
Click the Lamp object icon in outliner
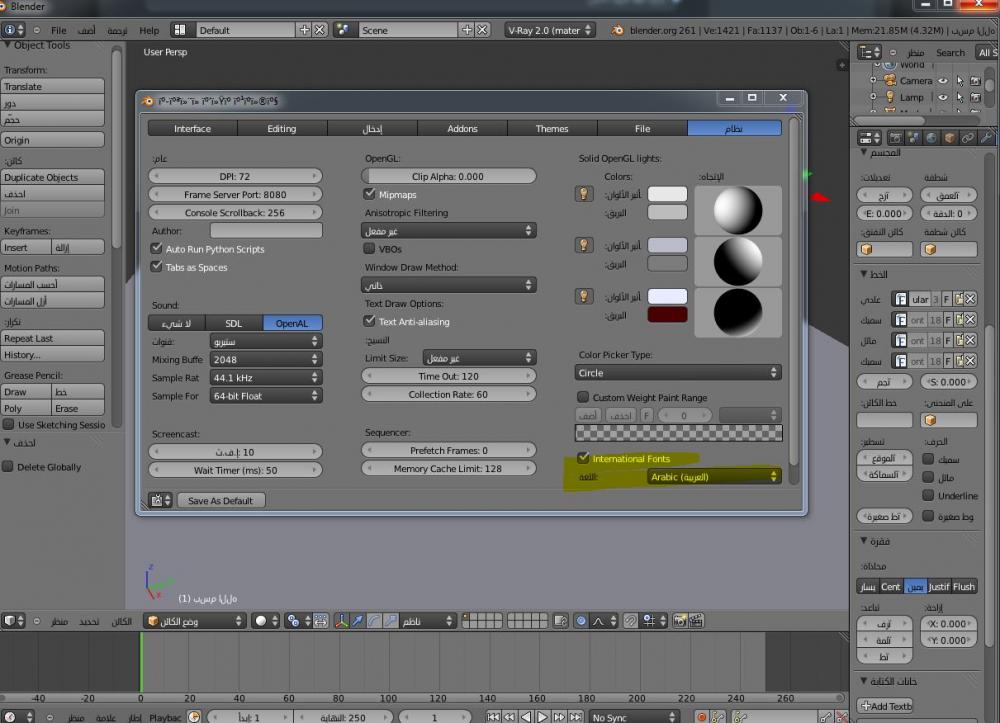pos(890,97)
